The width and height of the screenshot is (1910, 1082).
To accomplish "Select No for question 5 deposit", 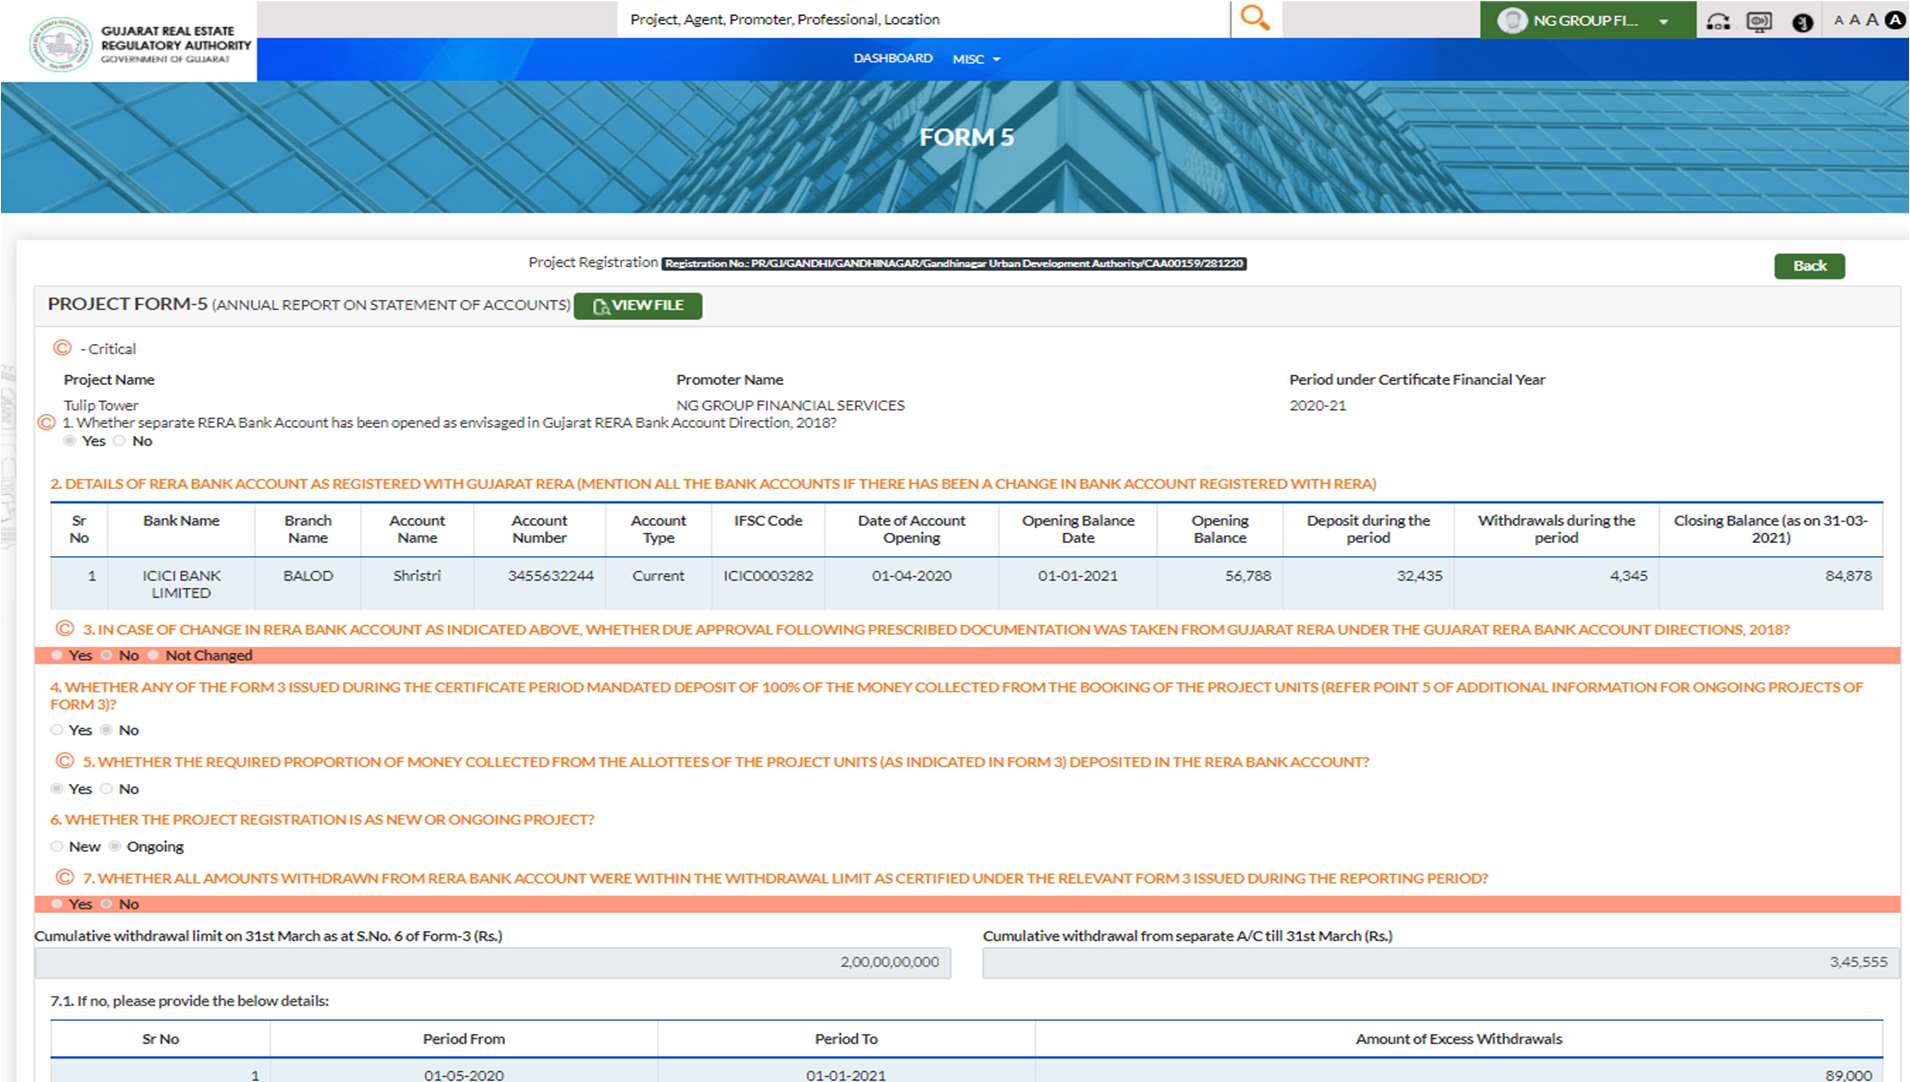I will coord(106,789).
